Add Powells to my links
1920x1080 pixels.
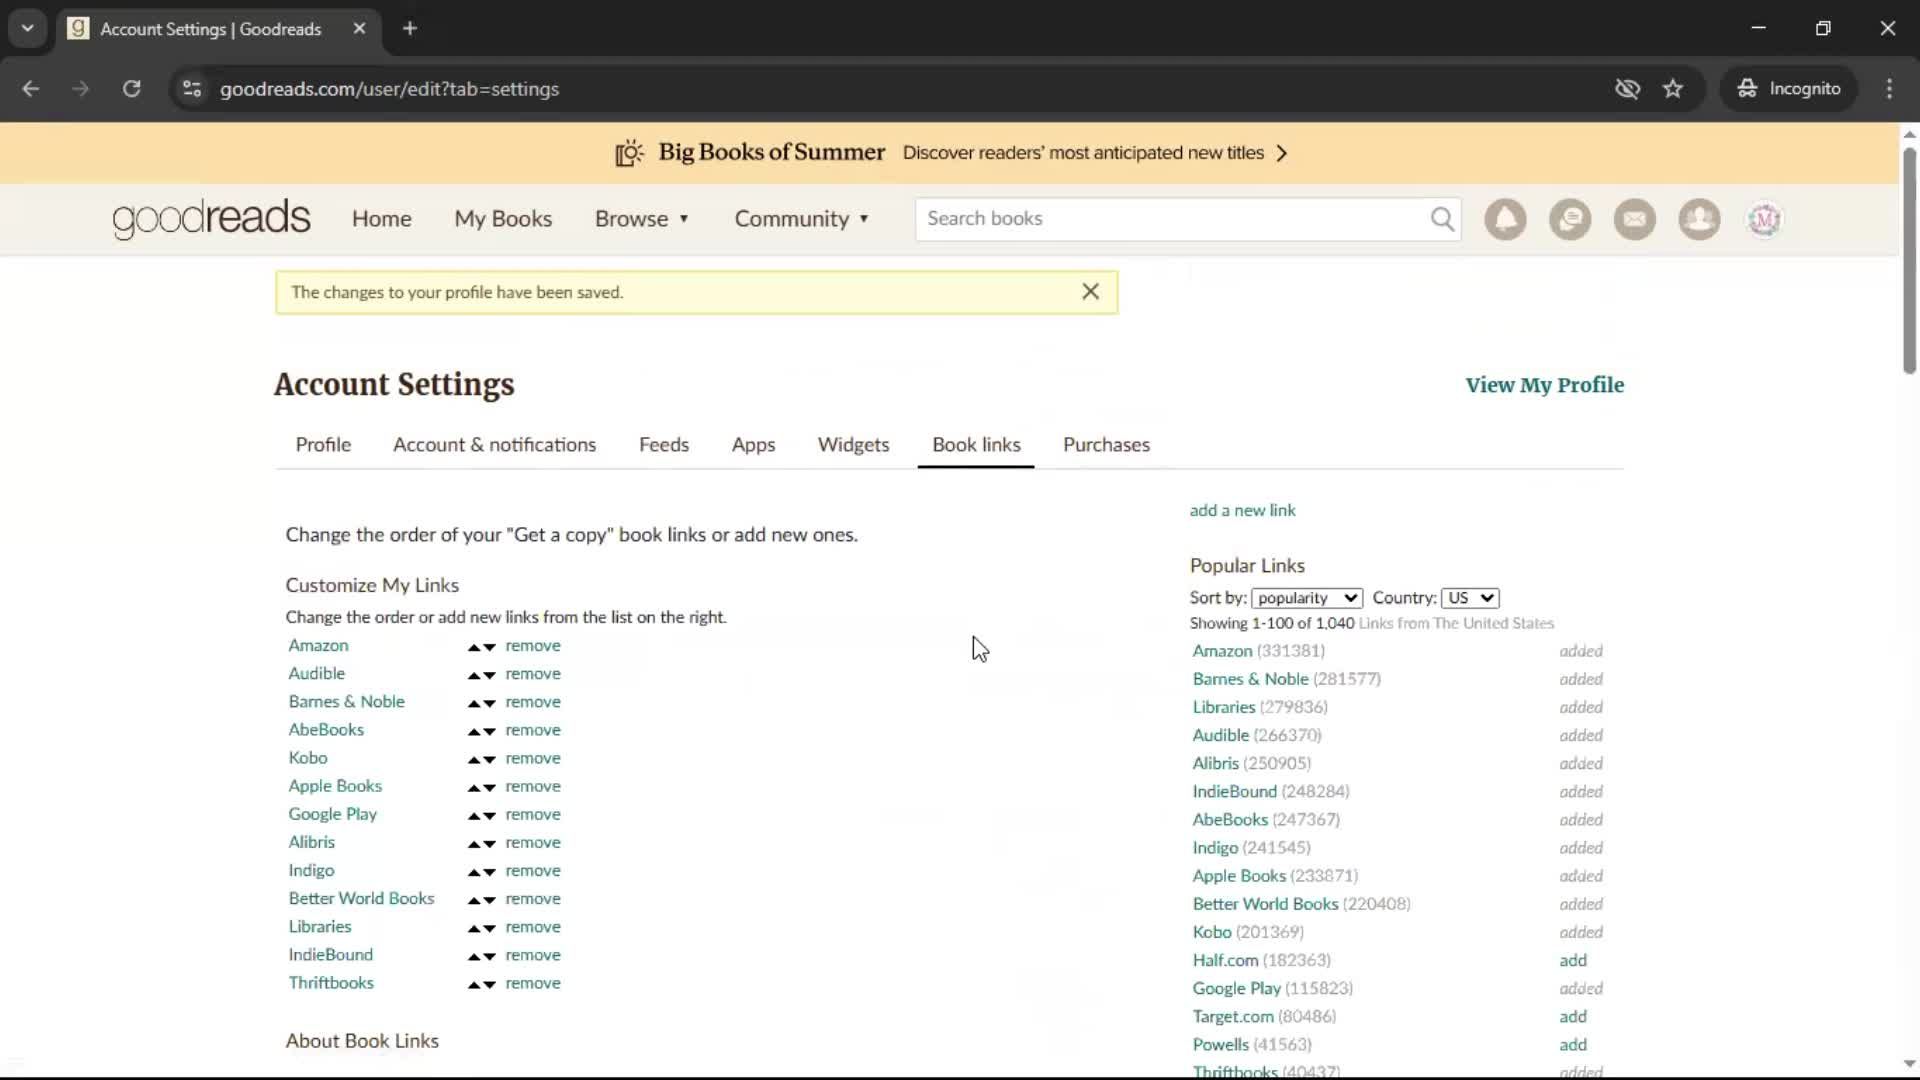[1572, 1044]
